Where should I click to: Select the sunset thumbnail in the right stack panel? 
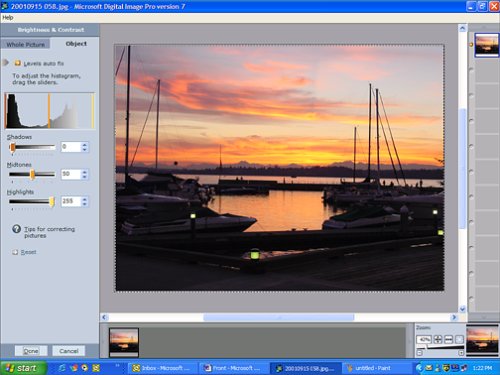coord(486,45)
